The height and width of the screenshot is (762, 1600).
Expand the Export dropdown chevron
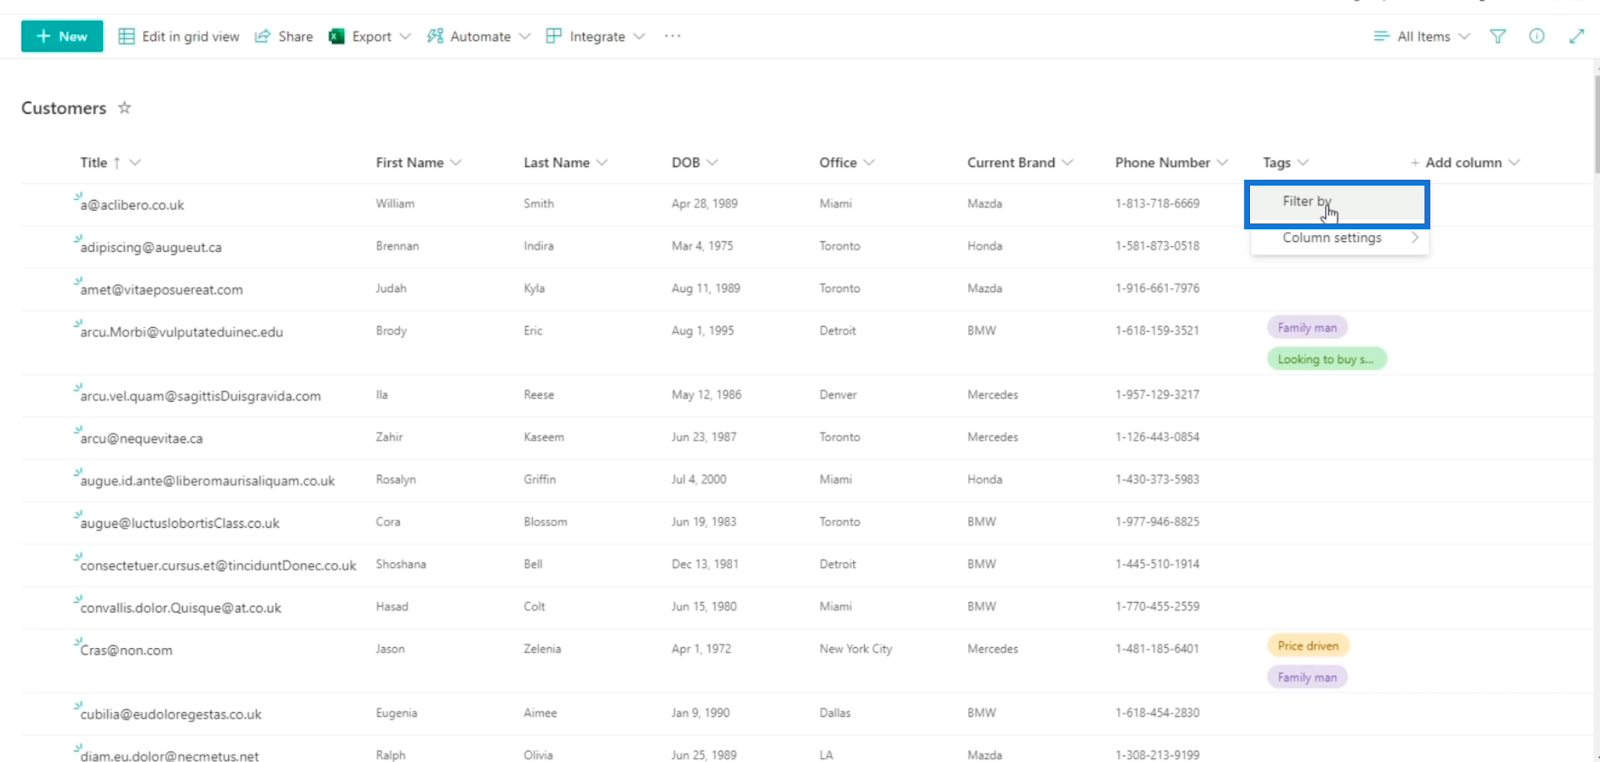pos(405,36)
